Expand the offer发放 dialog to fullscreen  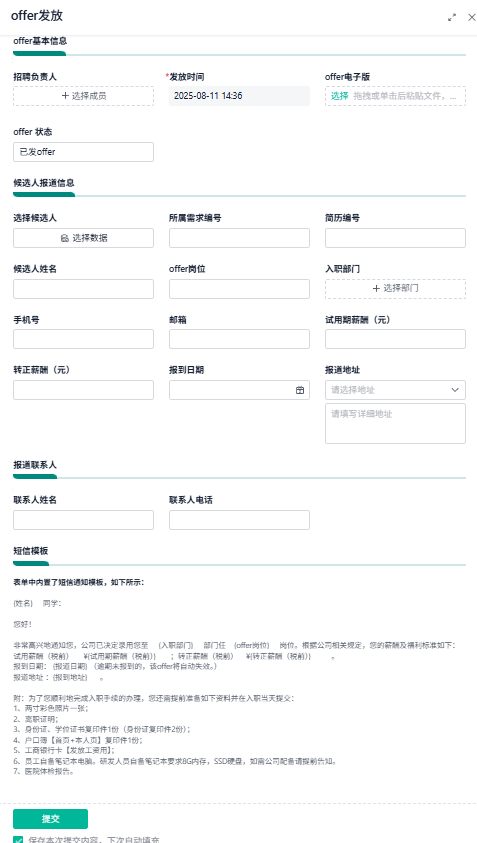tap(452, 17)
